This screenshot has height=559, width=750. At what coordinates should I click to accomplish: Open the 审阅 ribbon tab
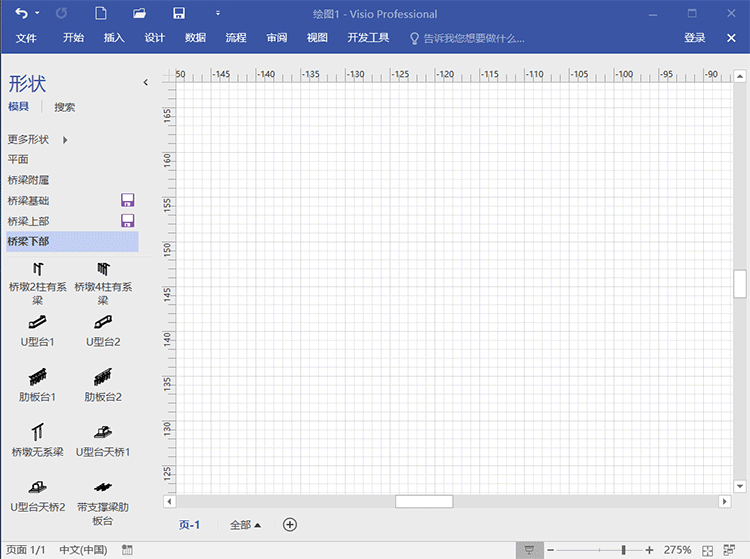pyautogui.click(x=276, y=38)
